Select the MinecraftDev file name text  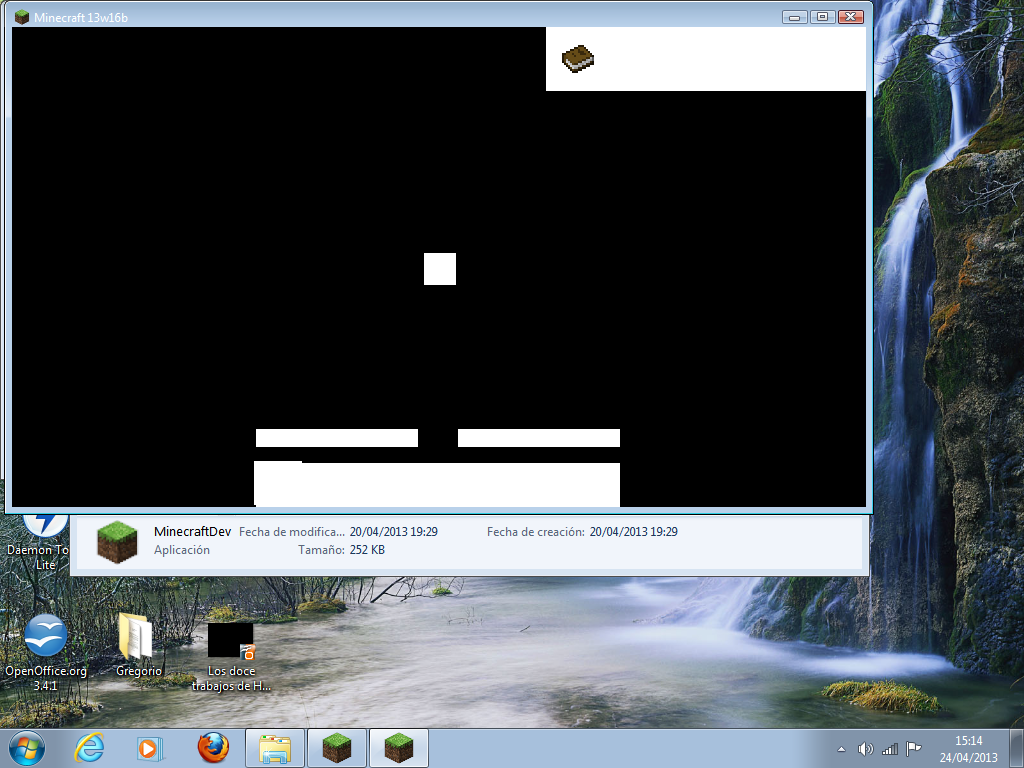192,532
